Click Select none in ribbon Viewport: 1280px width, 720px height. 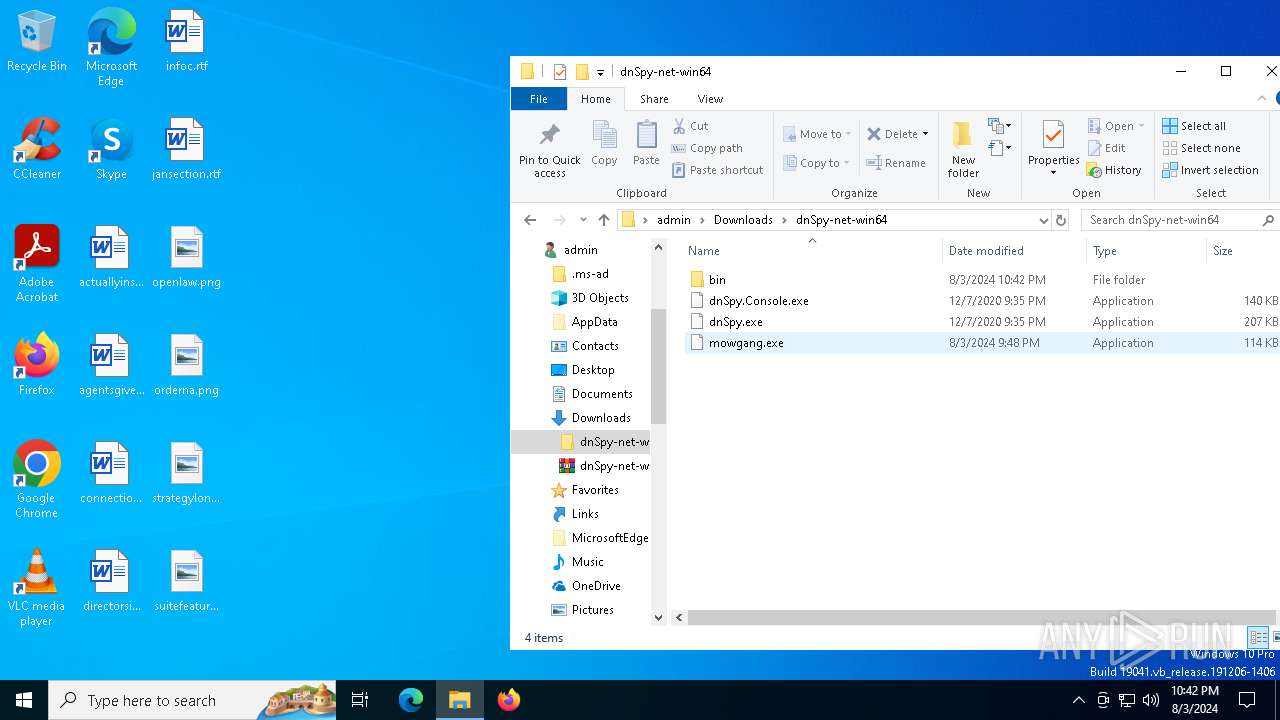point(1201,148)
